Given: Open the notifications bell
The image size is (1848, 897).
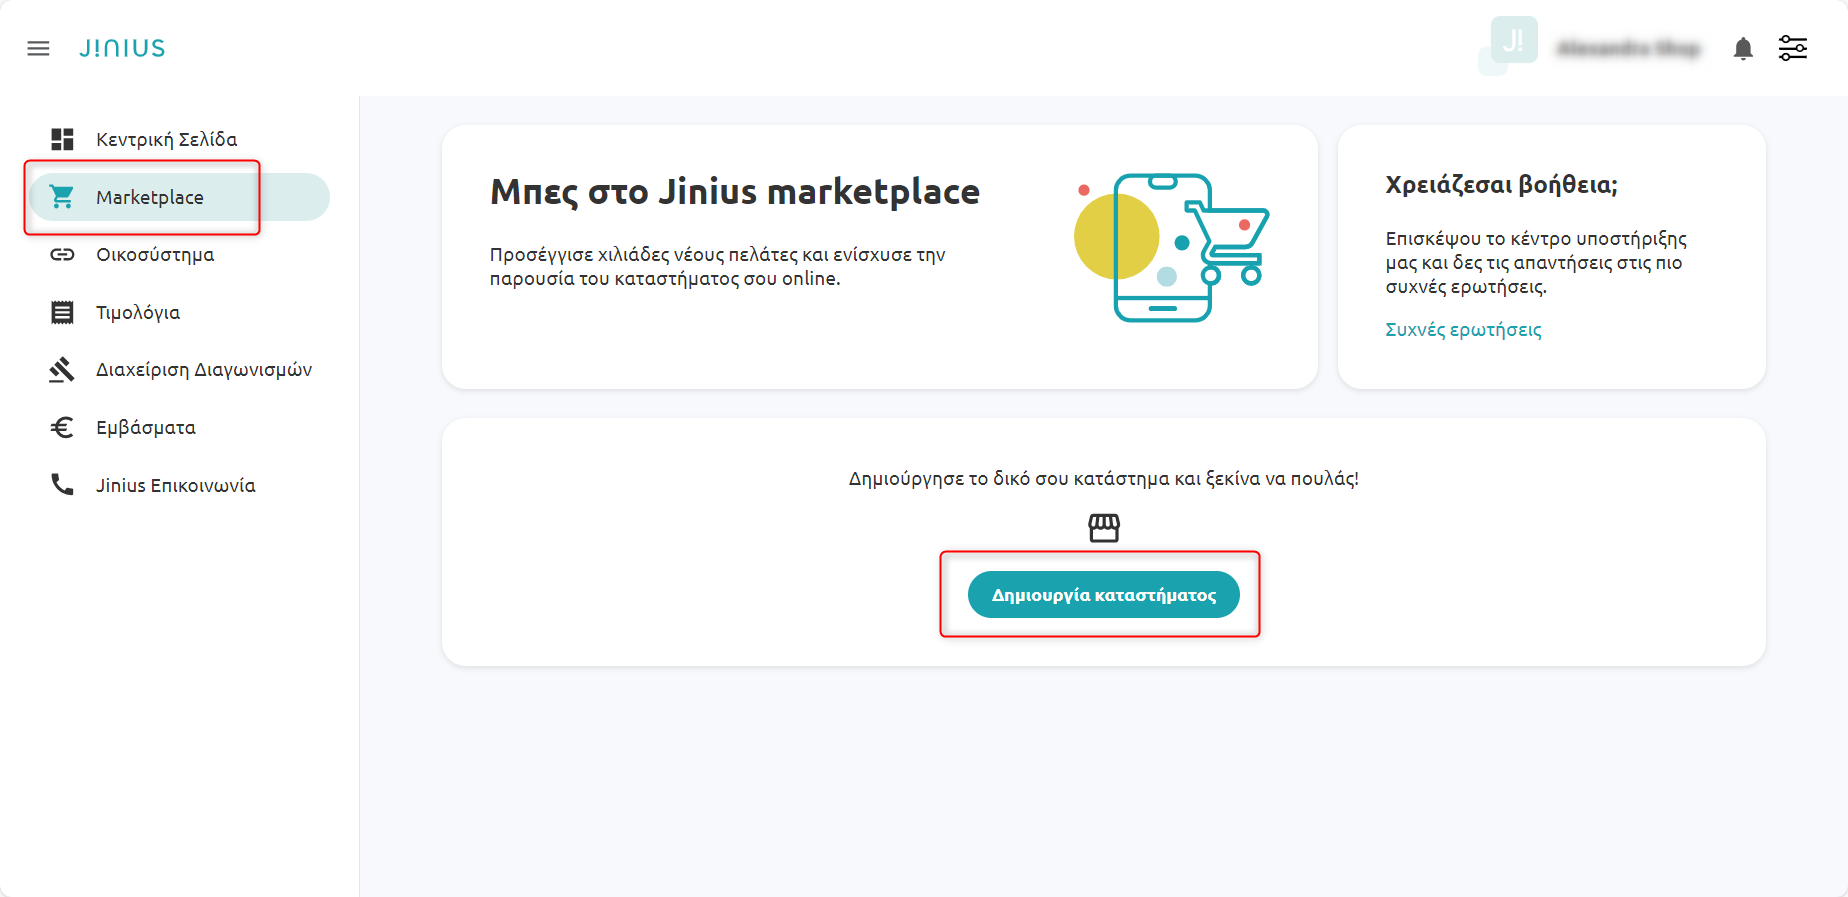Looking at the screenshot, I should 1743,48.
